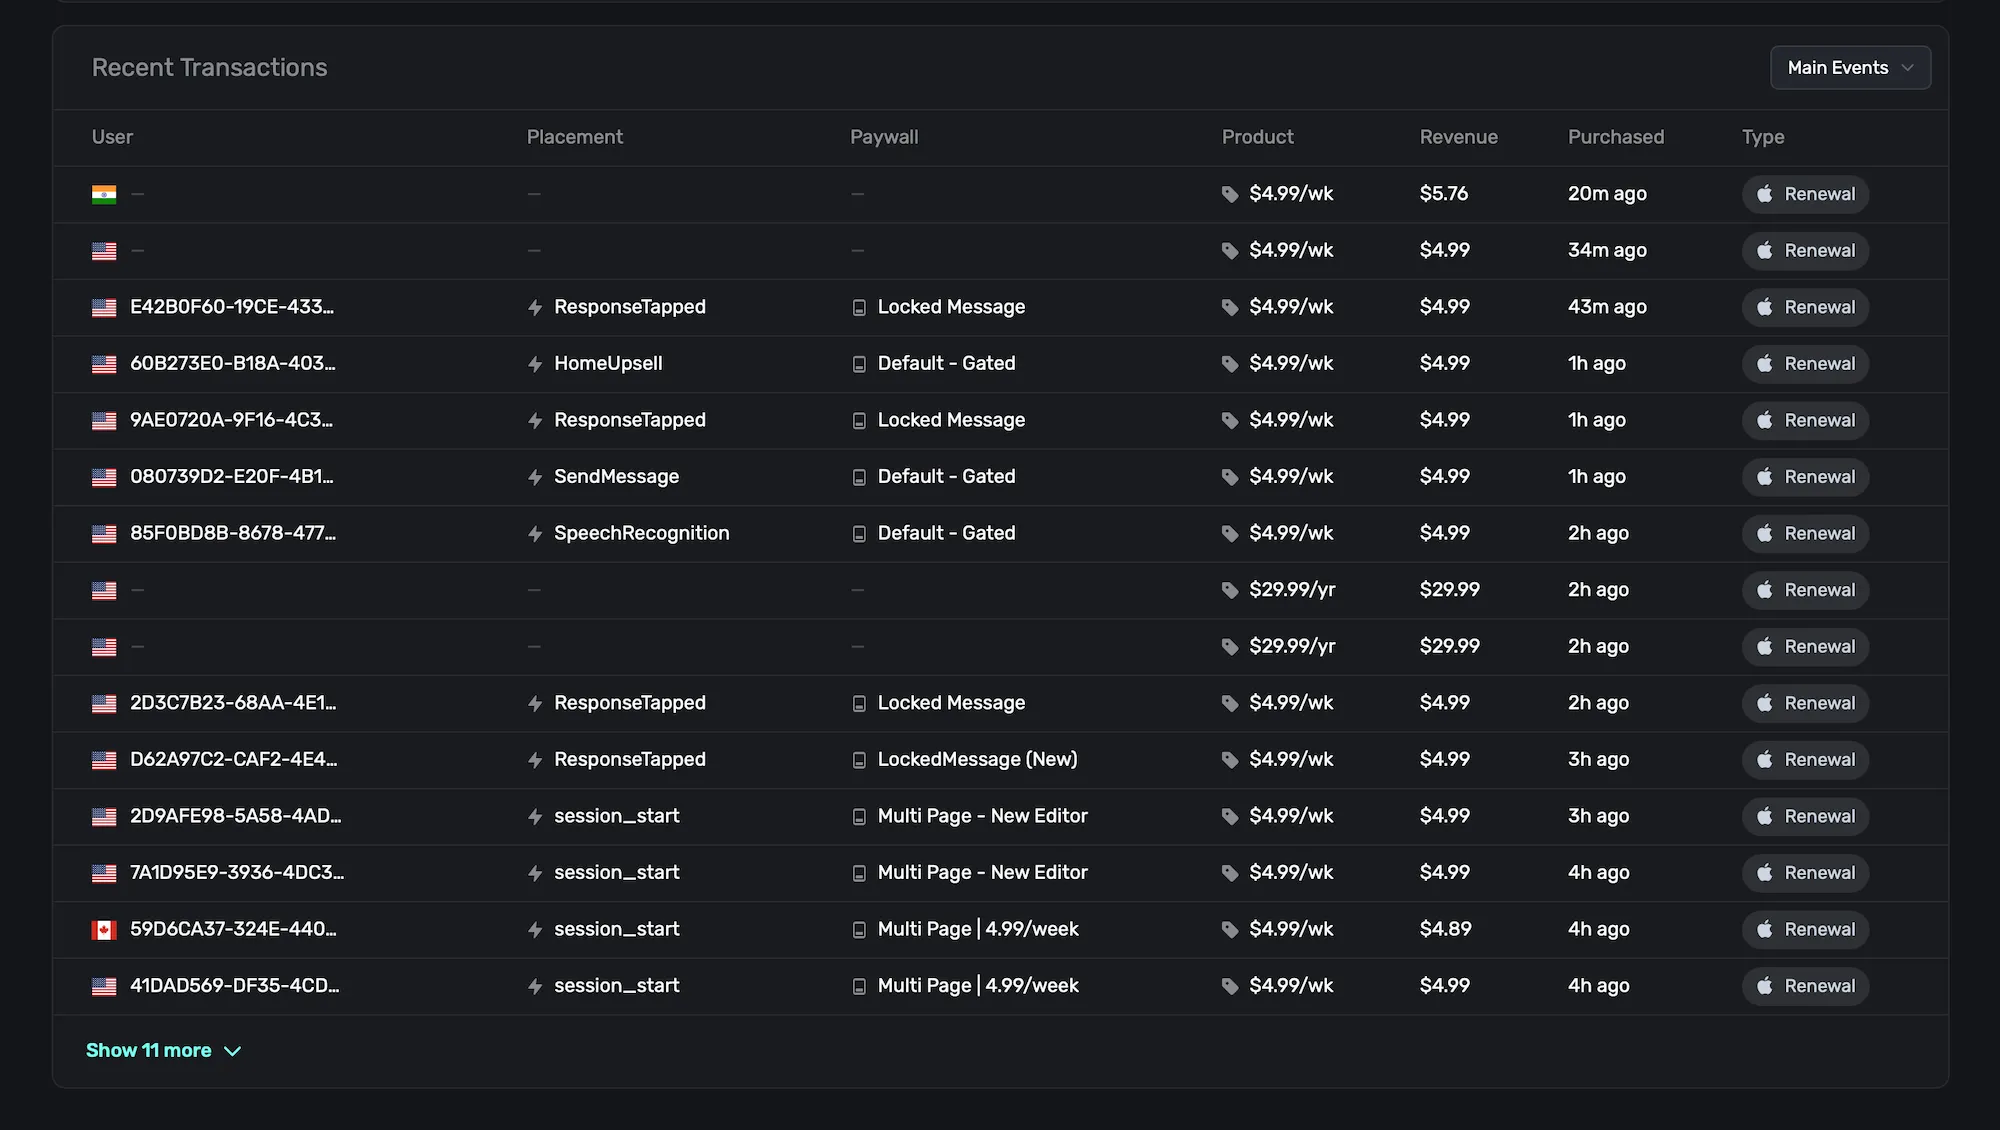Click the $4.99/wk product in 2D3C7B23 row
Image resolution: width=2000 pixels, height=1130 pixels.
tap(1291, 703)
